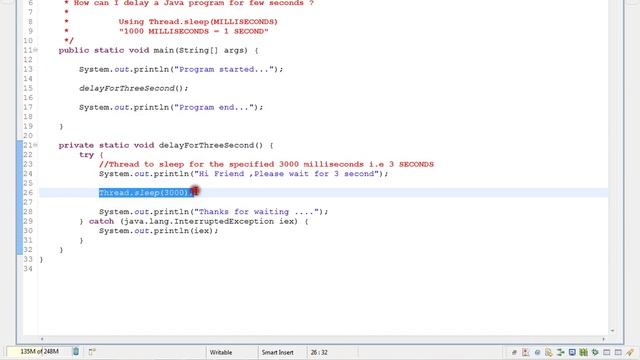
Task: Click line number 20 in the gutter
Action: (28, 136)
